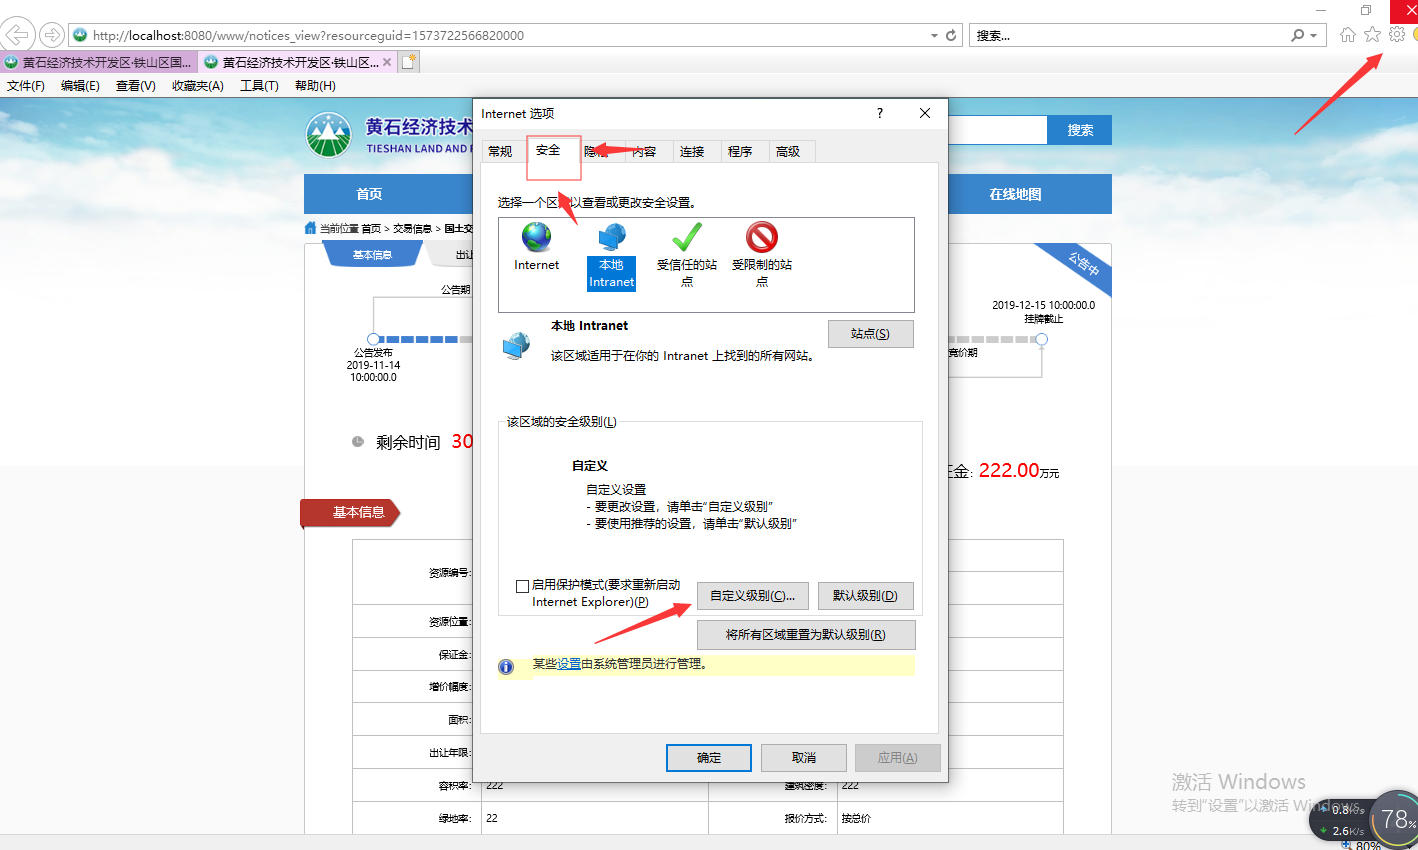Open the 工具(T) menu
Viewport: 1418px width, 850px height.
pyautogui.click(x=259, y=86)
